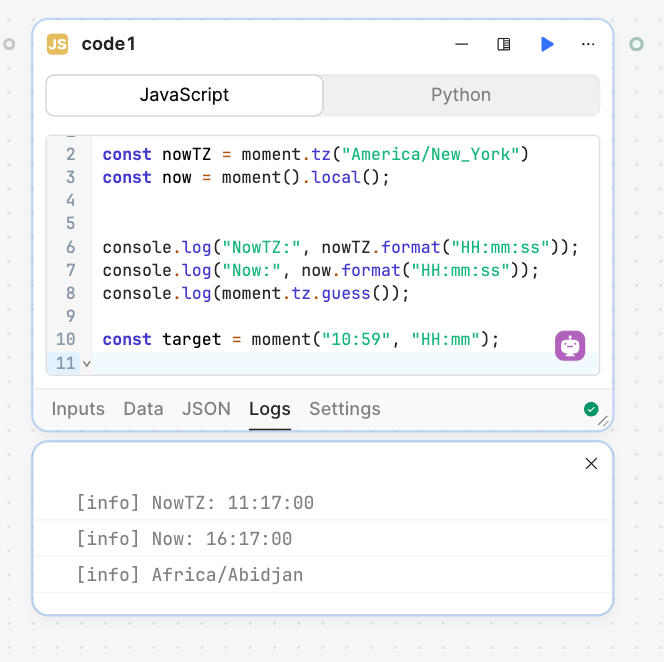The width and height of the screenshot is (664, 662).
Task: Open the three-dot more options menu
Action: [588, 44]
